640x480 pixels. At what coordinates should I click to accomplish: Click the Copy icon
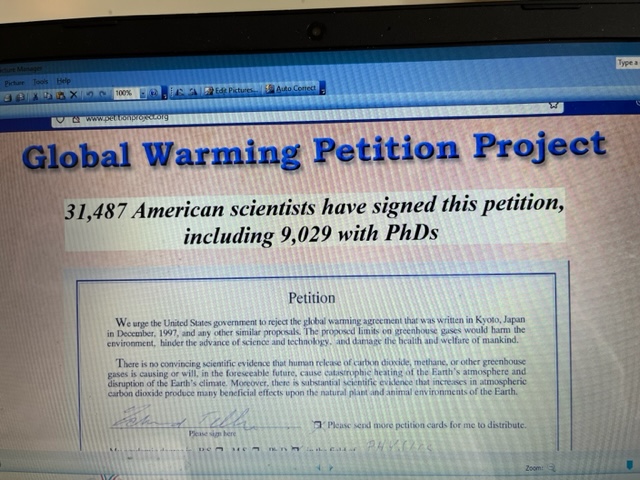click(x=48, y=96)
